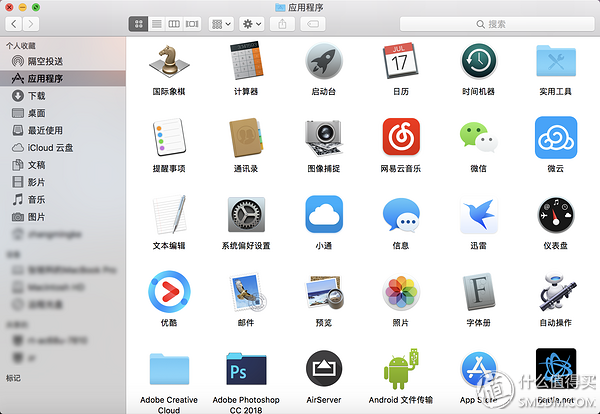Select AirDrop (隔空投送) in sidebar
Viewport: 600px width, 414px height.
pos(63,61)
